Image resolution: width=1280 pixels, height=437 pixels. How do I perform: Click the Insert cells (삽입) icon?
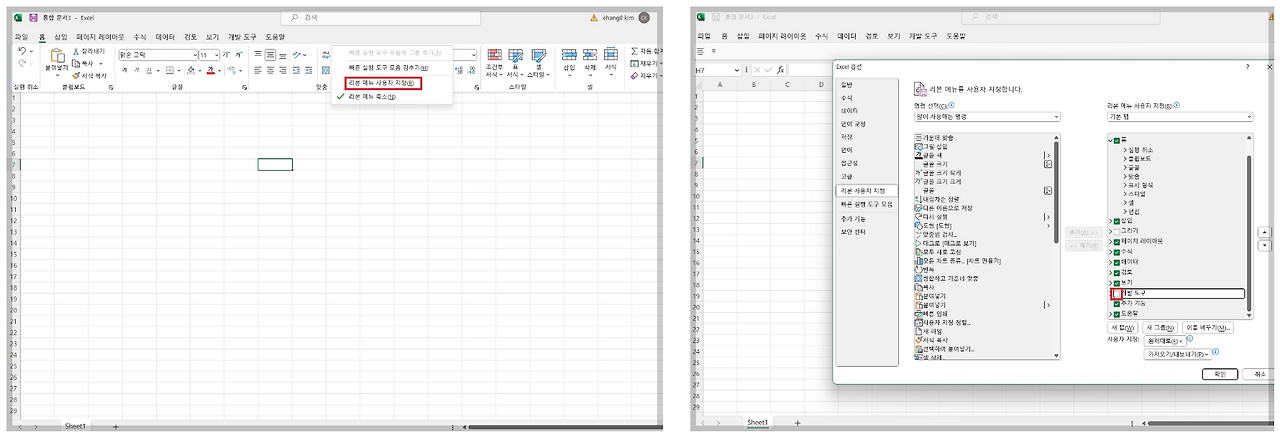[x=570, y=55]
